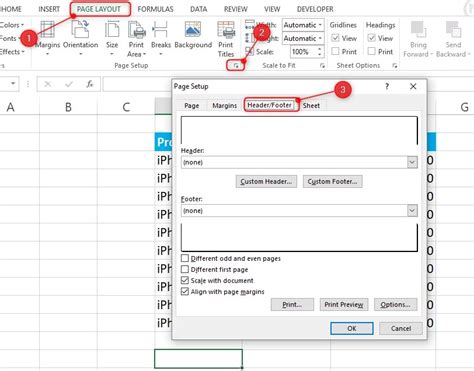Select the Header/Footer tab in Page Setup

point(269,105)
